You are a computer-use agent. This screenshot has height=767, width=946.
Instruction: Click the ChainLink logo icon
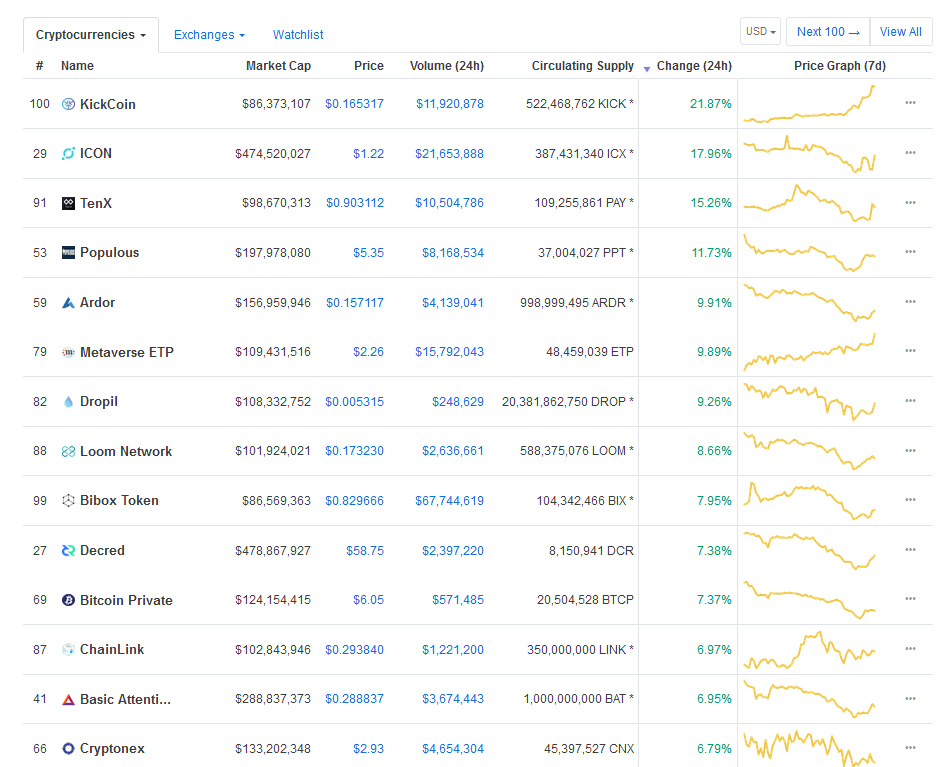(x=68, y=649)
